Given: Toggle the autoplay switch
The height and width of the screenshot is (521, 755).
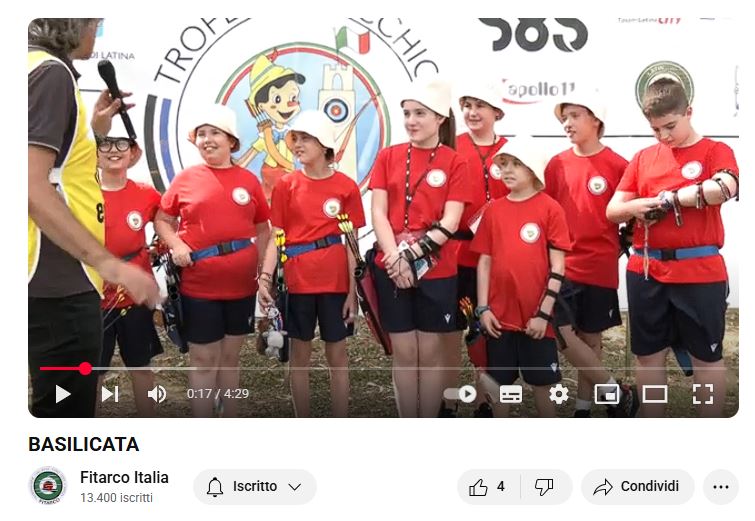Looking at the screenshot, I should click(x=461, y=394).
